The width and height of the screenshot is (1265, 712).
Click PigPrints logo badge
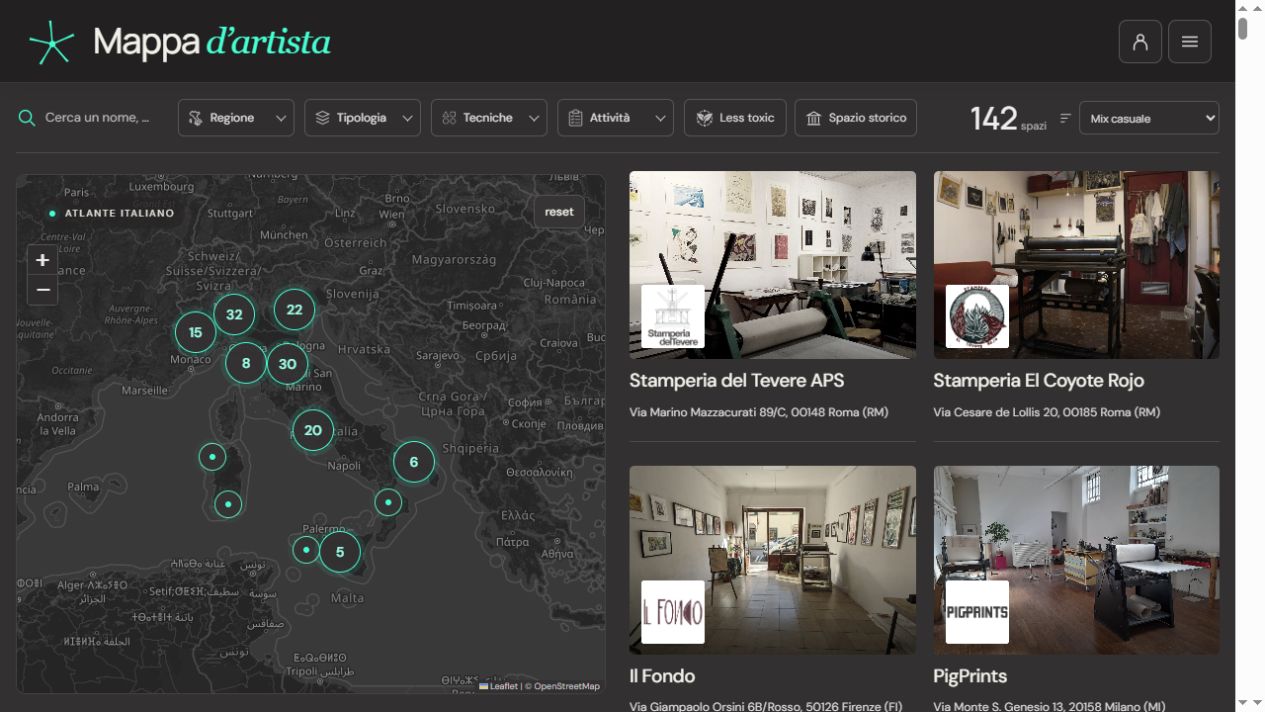[977, 612]
